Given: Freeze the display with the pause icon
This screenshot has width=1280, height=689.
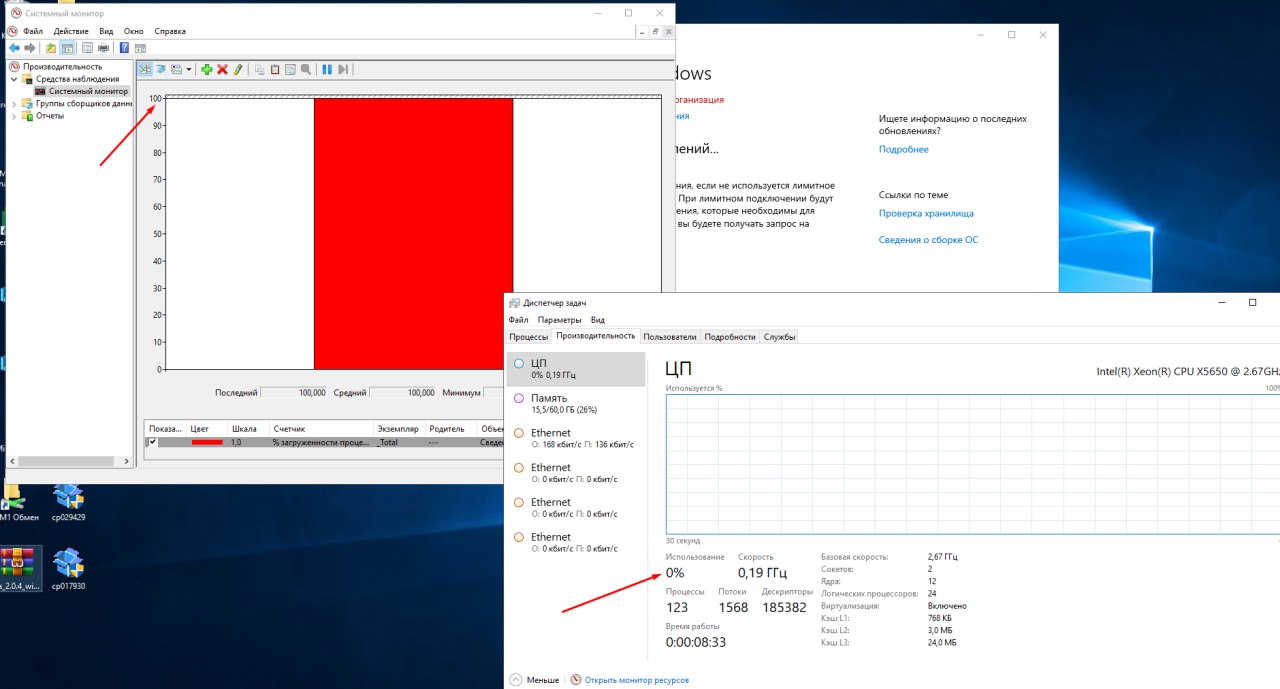Looking at the screenshot, I should pyautogui.click(x=327, y=69).
